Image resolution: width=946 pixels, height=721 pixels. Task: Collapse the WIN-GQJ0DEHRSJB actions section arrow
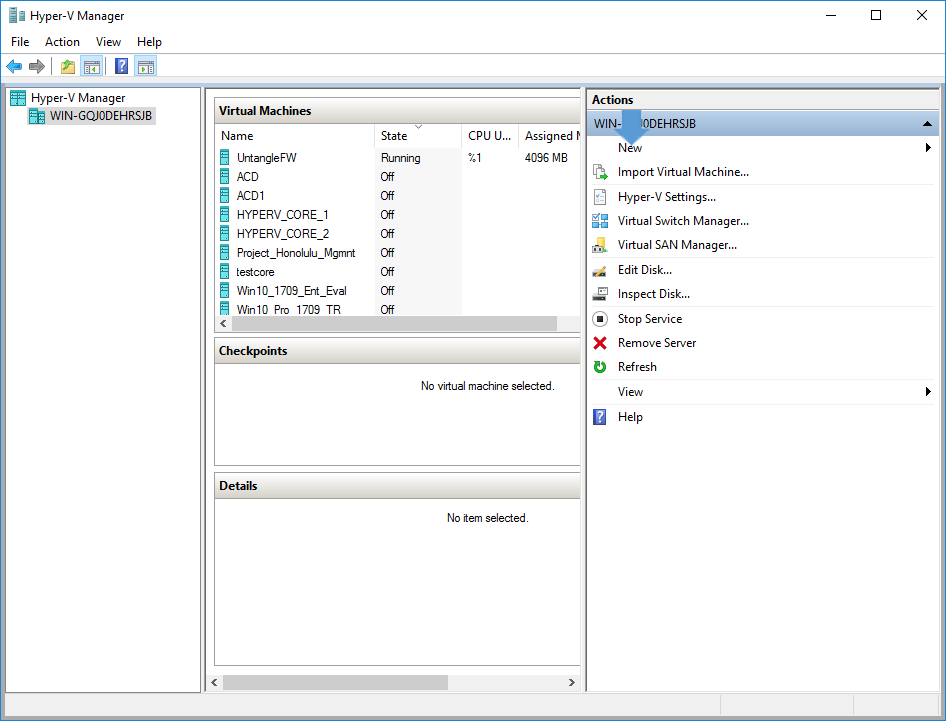point(927,124)
